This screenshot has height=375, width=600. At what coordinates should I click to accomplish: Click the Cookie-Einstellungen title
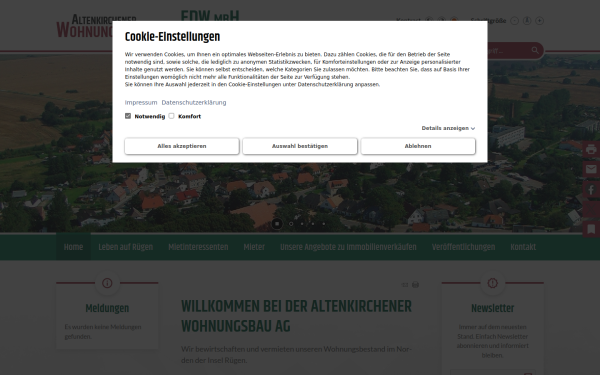pos(173,37)
